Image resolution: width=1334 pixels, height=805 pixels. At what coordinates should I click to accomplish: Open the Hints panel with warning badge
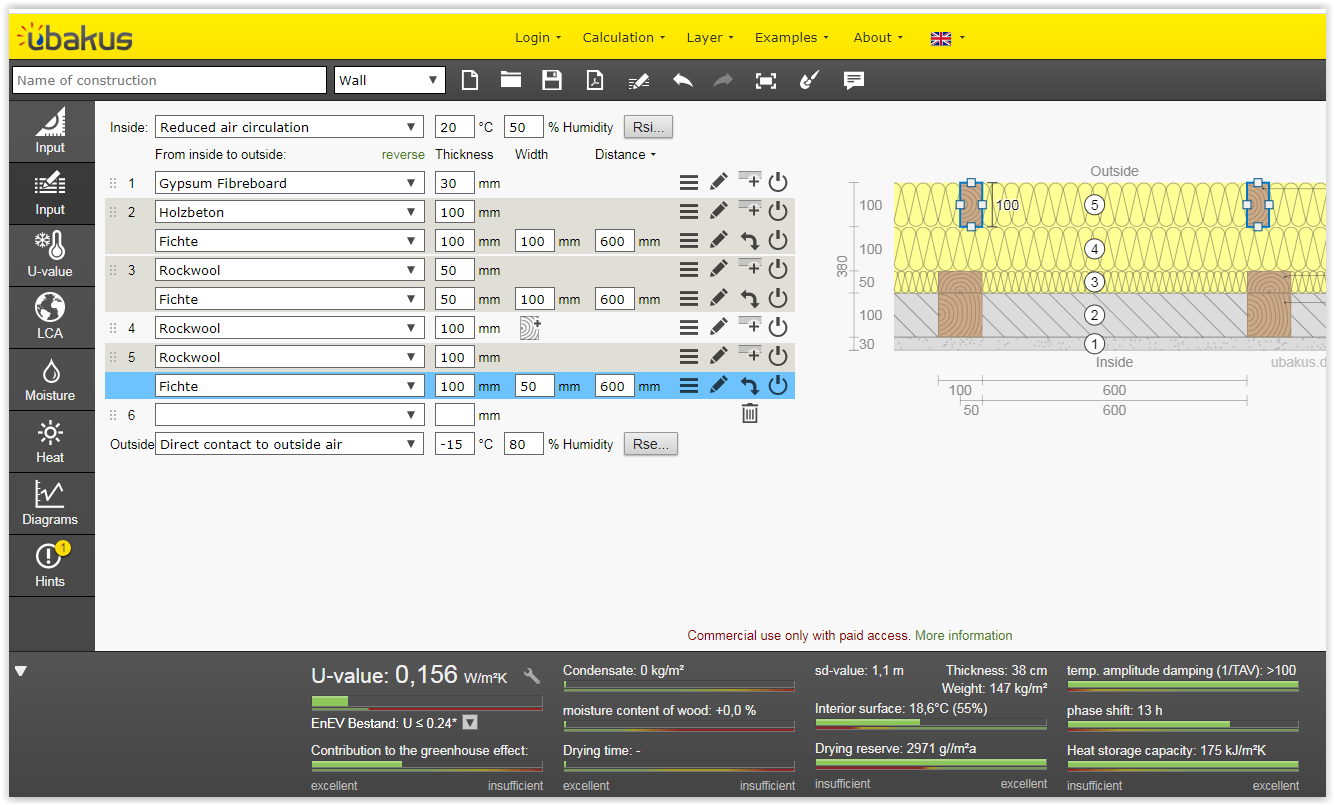50,565
